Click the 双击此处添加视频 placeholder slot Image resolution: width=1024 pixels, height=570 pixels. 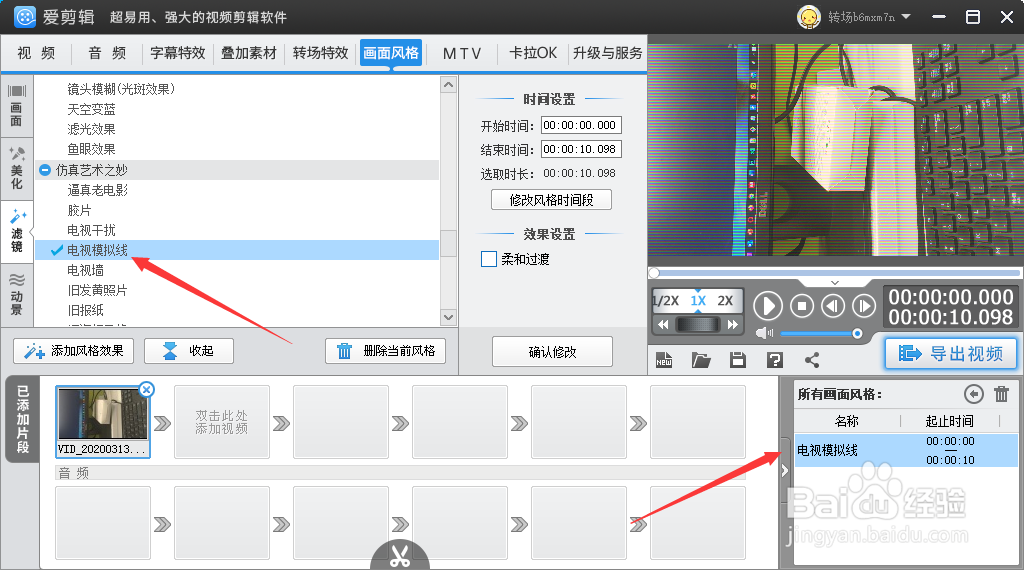tap(221, 422)
